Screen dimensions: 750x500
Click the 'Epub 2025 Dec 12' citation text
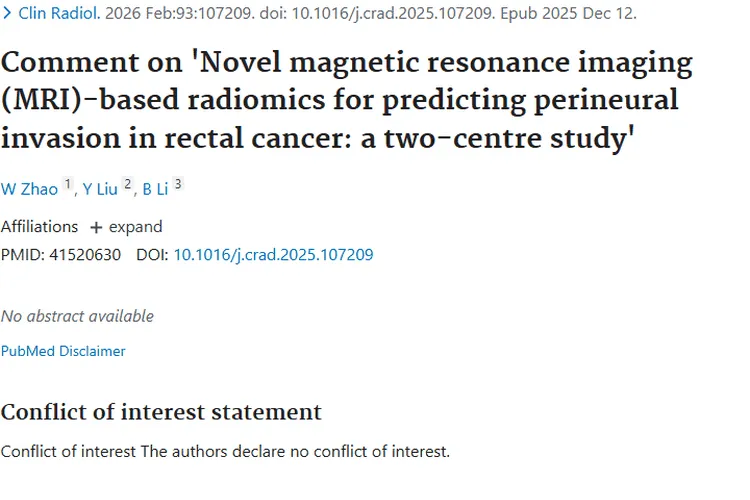572,14
